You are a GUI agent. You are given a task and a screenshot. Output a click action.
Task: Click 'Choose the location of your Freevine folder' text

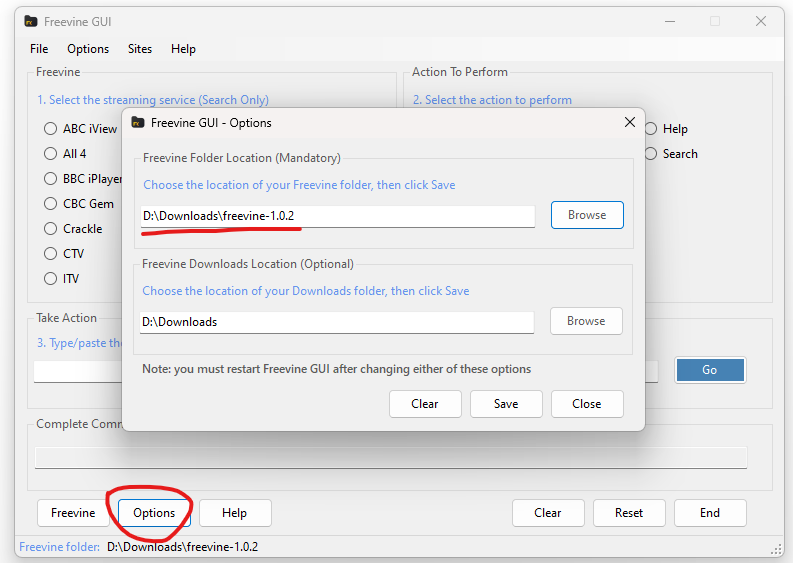299,185
